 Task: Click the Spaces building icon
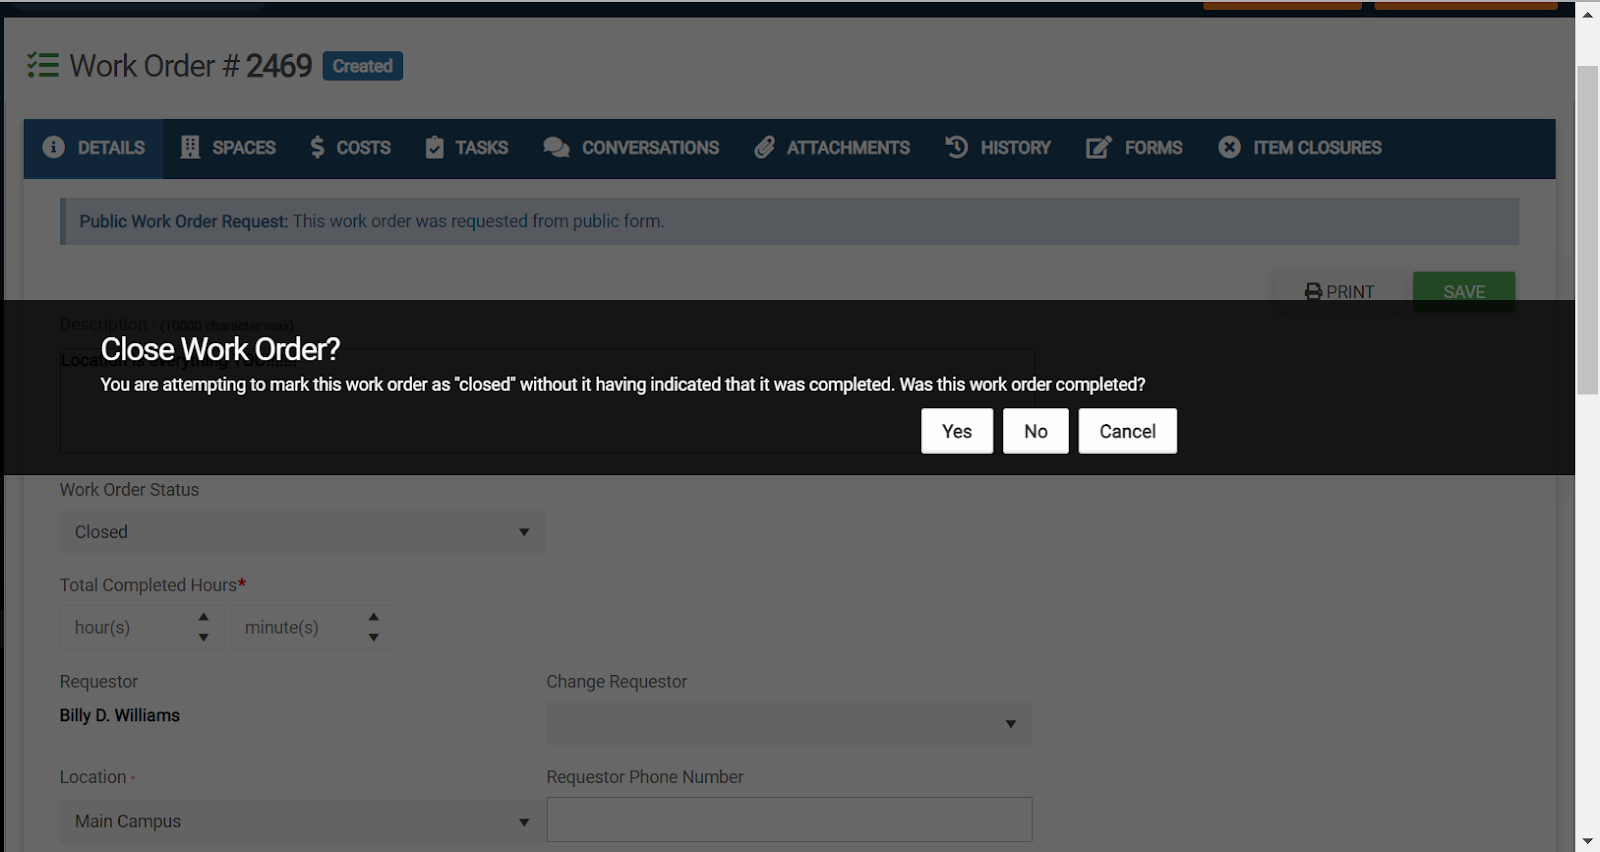[x=190, y=147]
